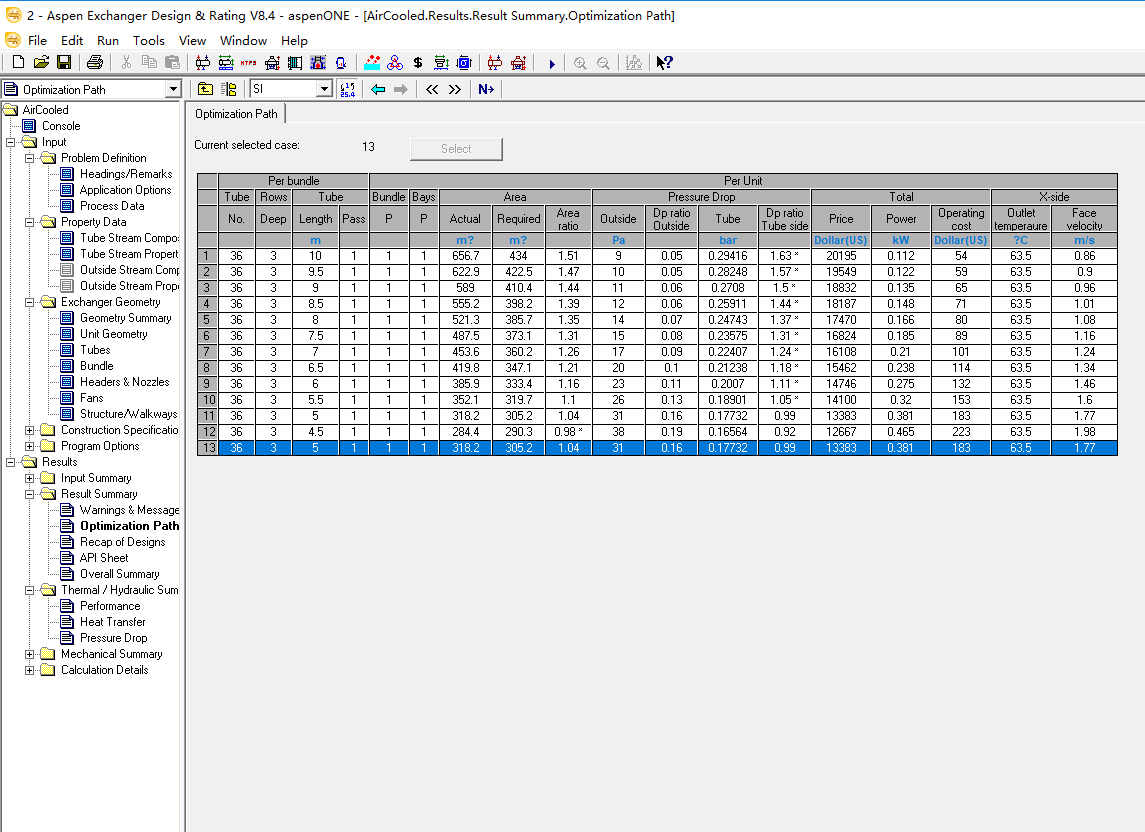Click the go up one level folder icon
This screenshot has width=1145, height=832.
(x=205, y=89)
